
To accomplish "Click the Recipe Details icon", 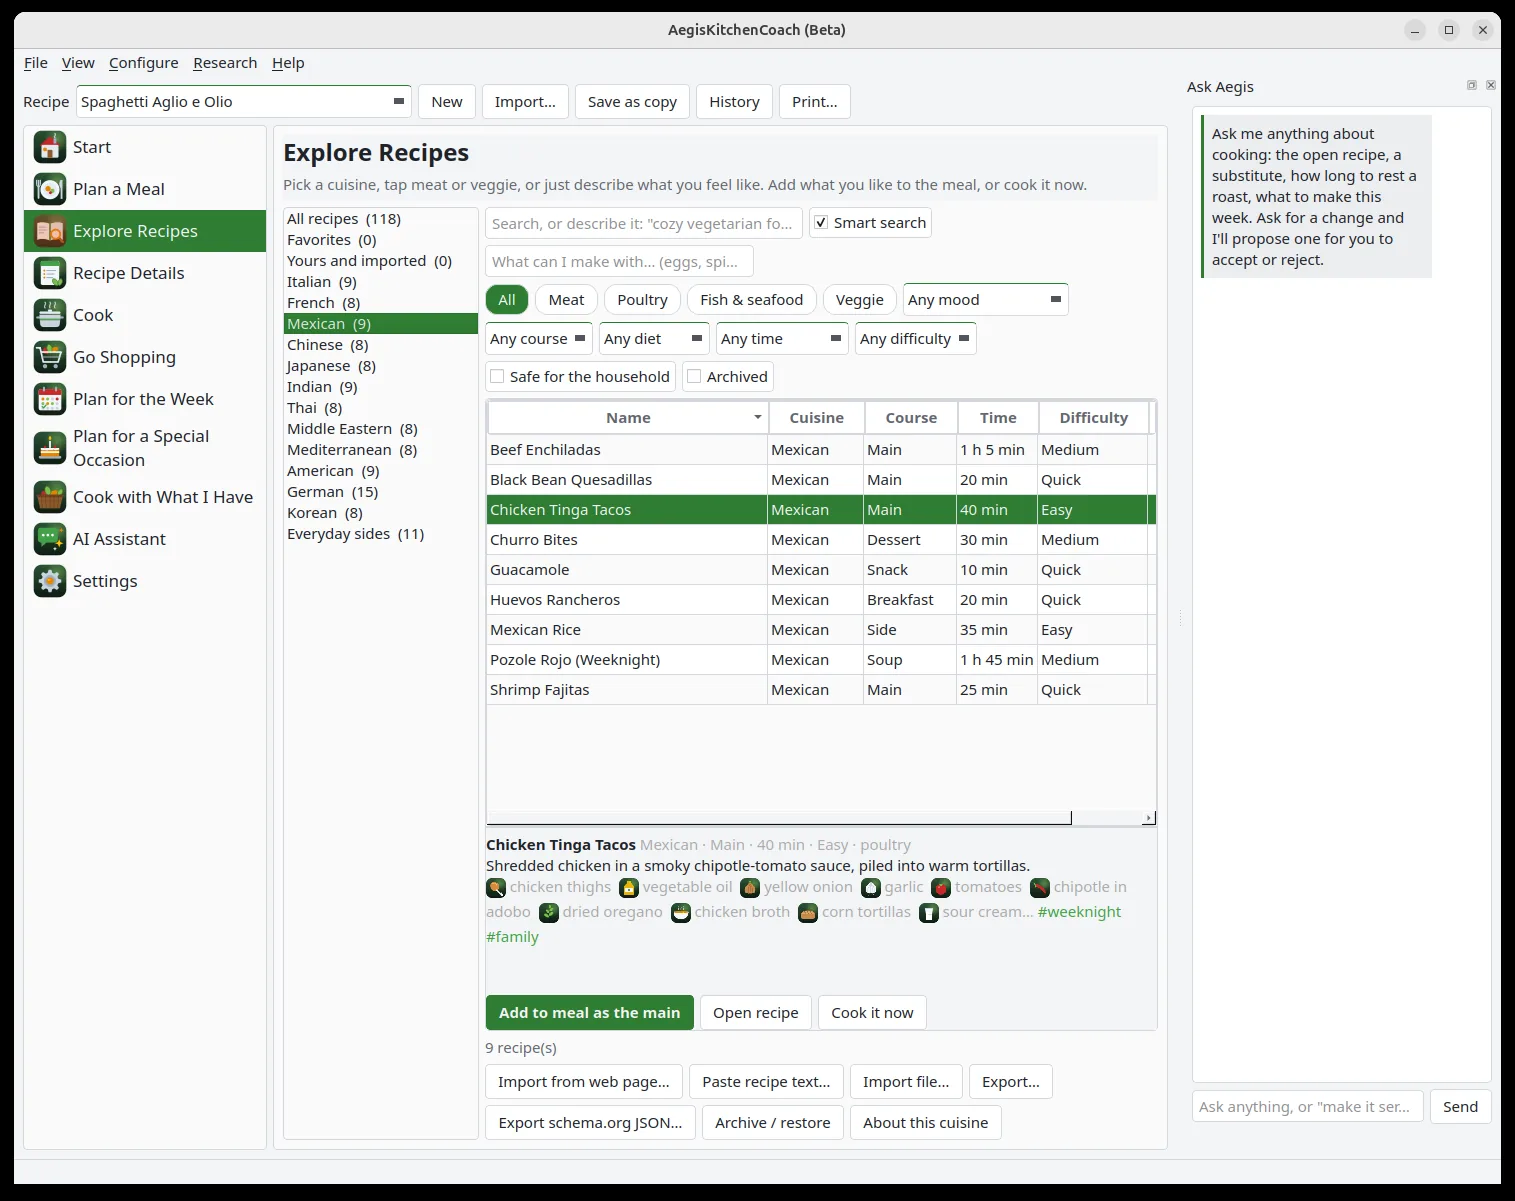I will (x=50, y=273).
